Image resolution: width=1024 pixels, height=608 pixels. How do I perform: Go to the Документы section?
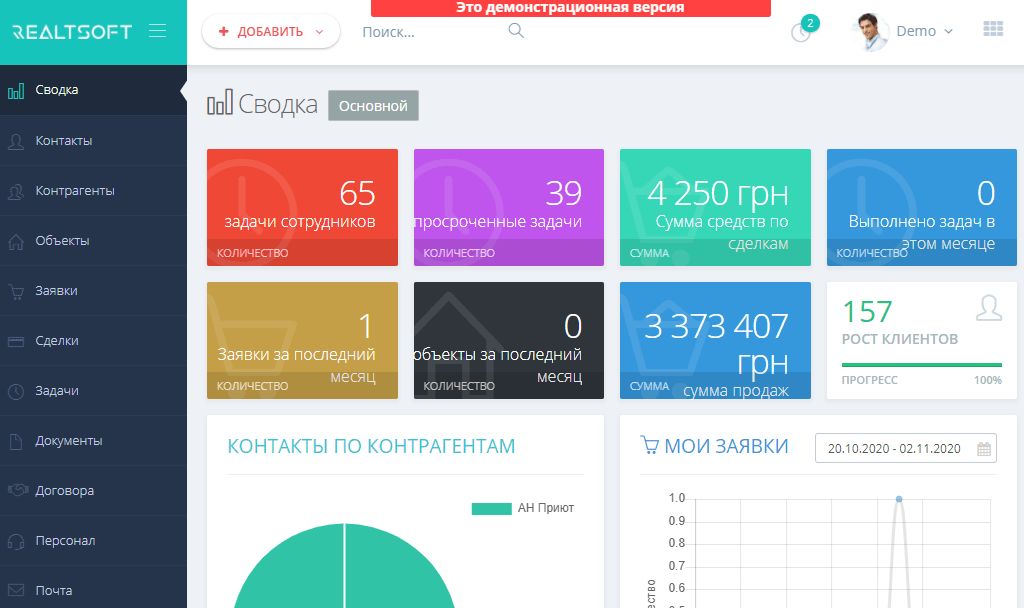(x=93, y=441)
